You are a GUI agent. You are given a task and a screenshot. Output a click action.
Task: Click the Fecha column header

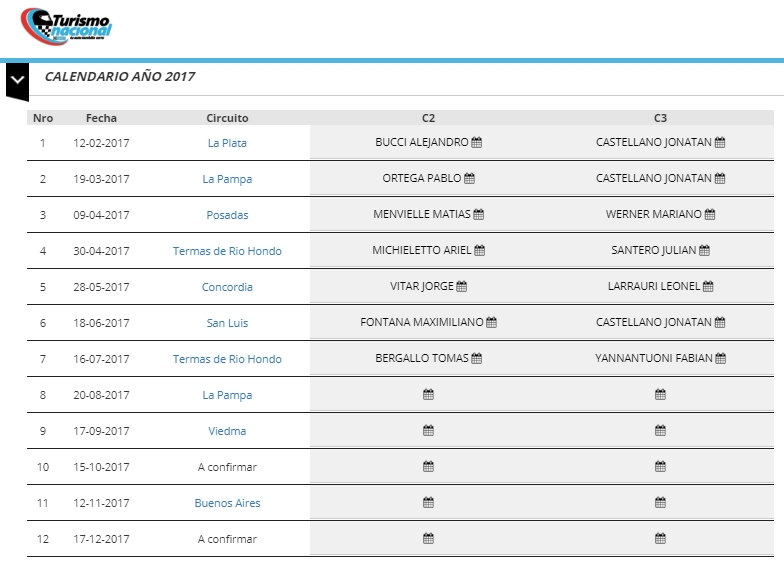pyautogui.click(x=101, y=118)
